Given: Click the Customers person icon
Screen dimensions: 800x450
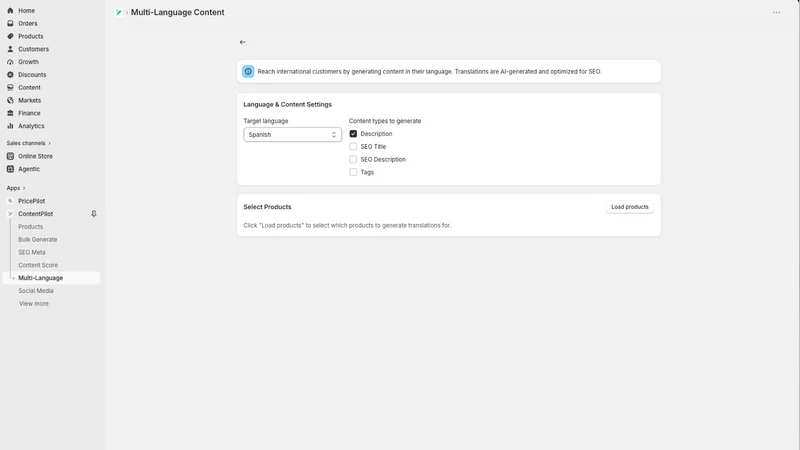Looking at the screenshot, I should 10,49.
